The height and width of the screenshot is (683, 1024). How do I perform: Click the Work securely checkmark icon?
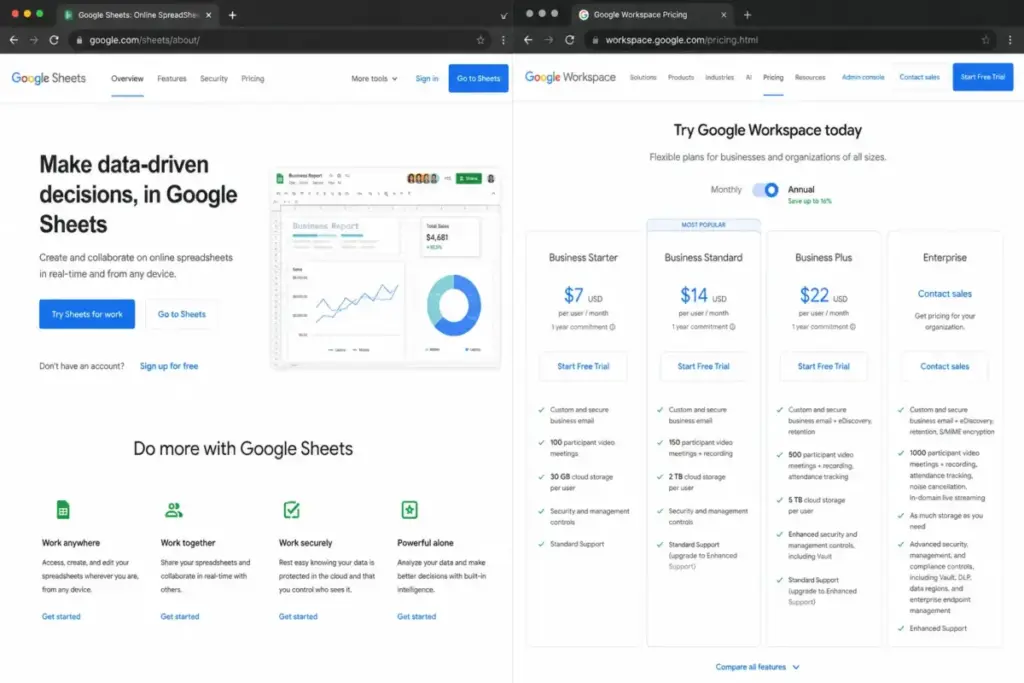coord(292,510)
